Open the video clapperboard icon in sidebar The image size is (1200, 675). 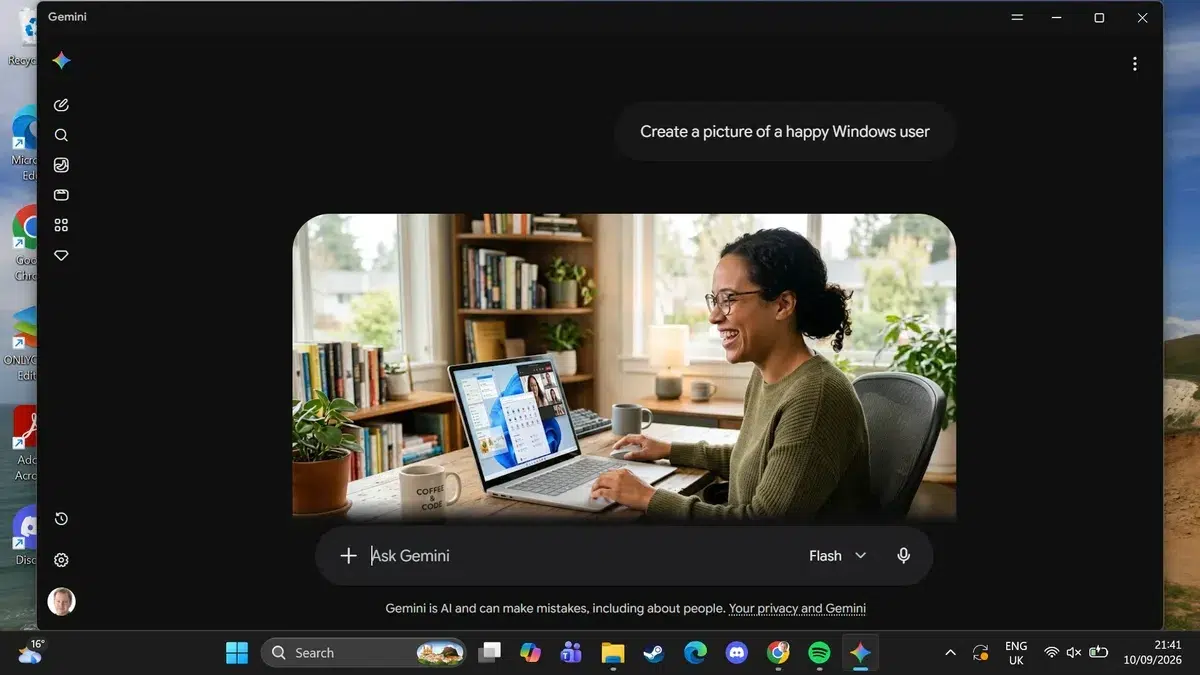(x=61, y=195)
